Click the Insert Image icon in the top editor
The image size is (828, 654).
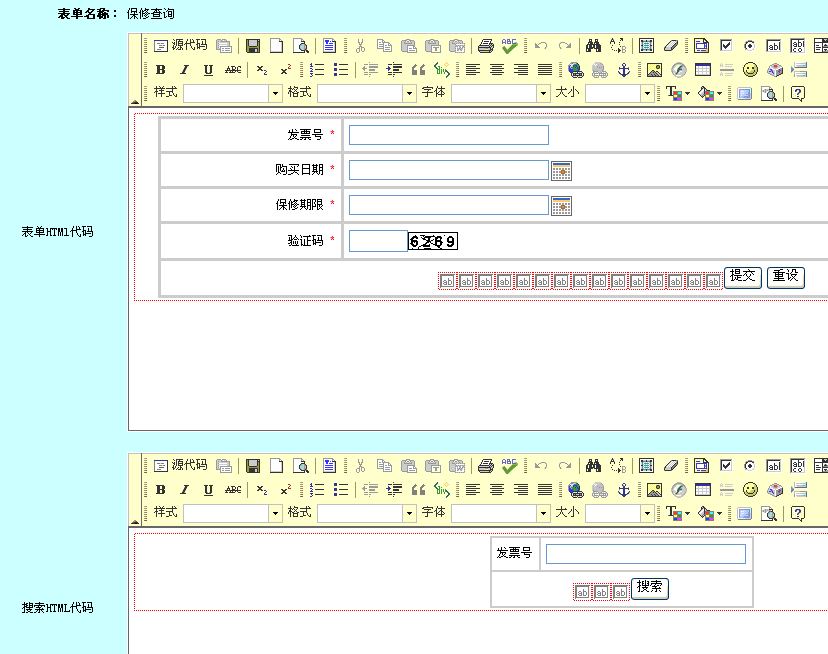click(x=654, y=70)
